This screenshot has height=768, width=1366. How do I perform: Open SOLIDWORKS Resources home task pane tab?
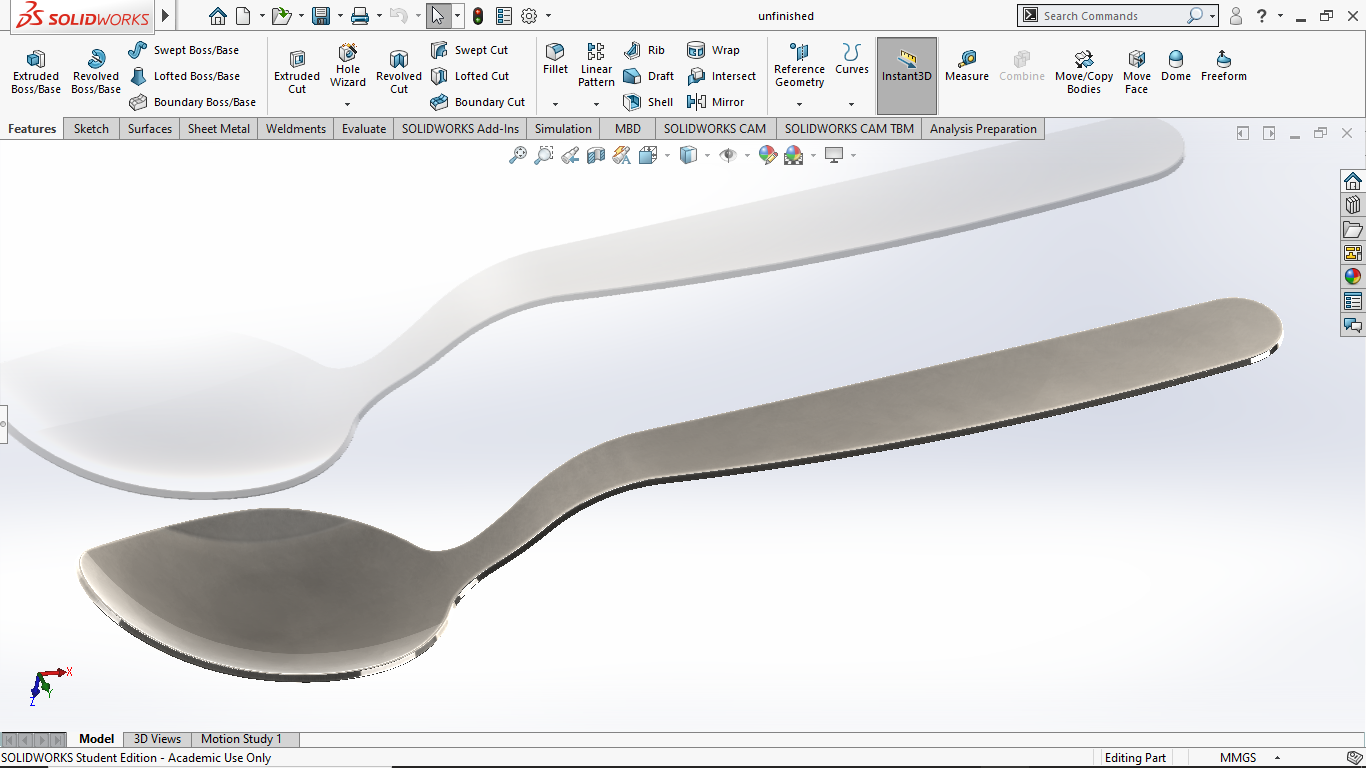(x=1353, y=181)
